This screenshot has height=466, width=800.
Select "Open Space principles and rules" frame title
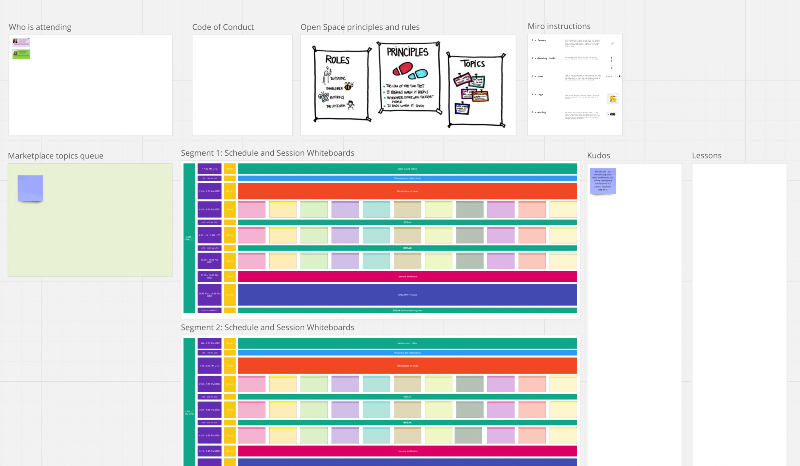tap(359, 27)
